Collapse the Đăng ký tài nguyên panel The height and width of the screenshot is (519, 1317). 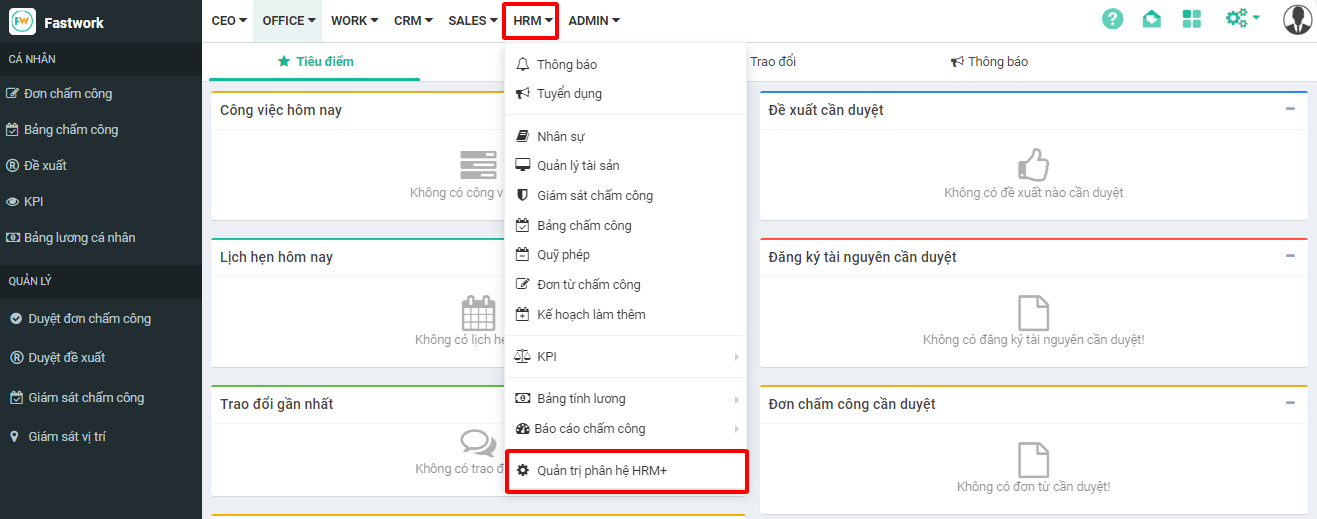tap(1290, 256)
